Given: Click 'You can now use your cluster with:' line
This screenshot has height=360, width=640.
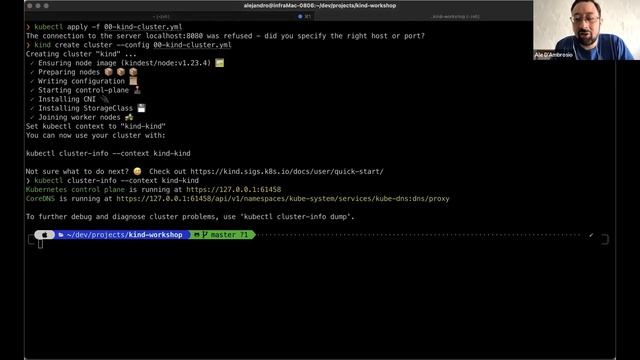Looking at the screenshot, I should click(96, 135).
